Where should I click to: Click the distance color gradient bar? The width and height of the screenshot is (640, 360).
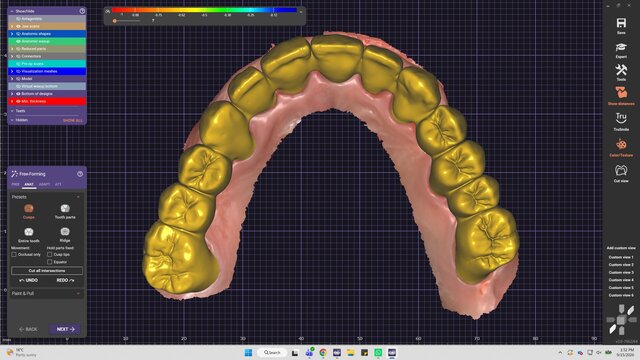tap(204, 10)
